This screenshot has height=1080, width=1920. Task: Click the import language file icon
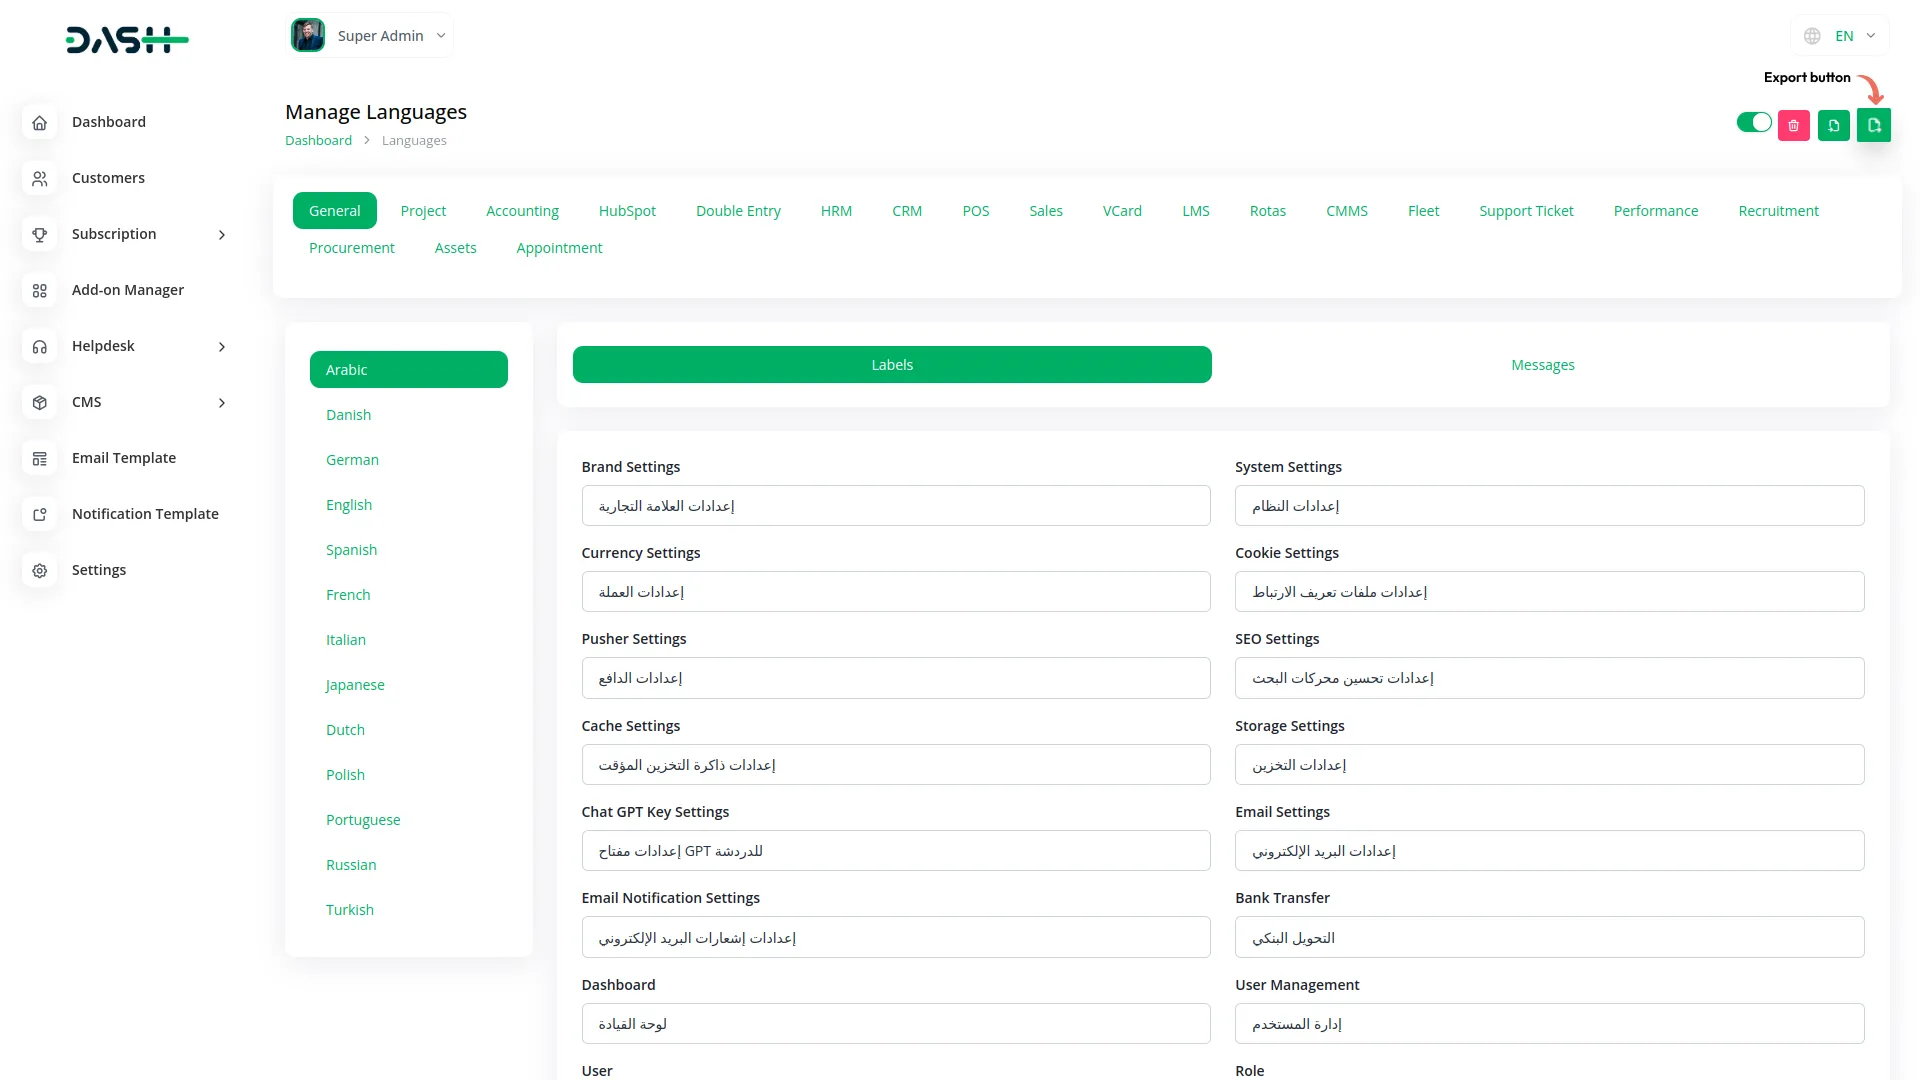(1833, 125)
